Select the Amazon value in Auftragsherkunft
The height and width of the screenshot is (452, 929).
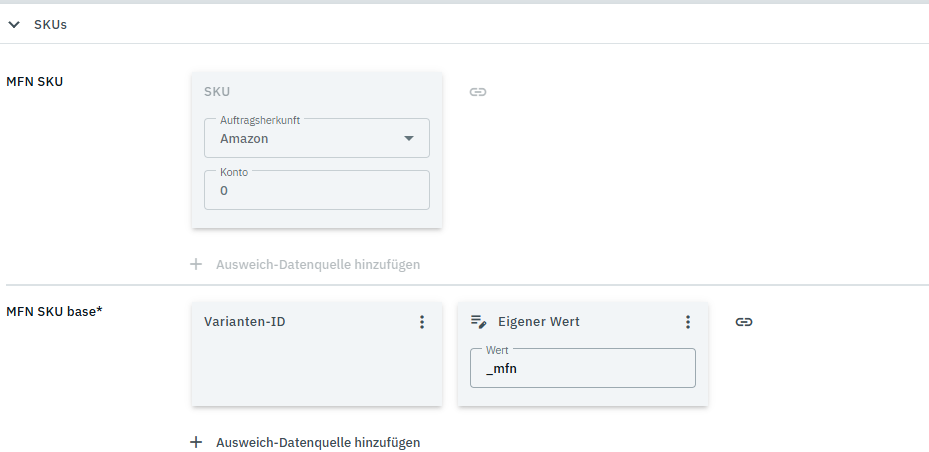(x=245, y=139)
